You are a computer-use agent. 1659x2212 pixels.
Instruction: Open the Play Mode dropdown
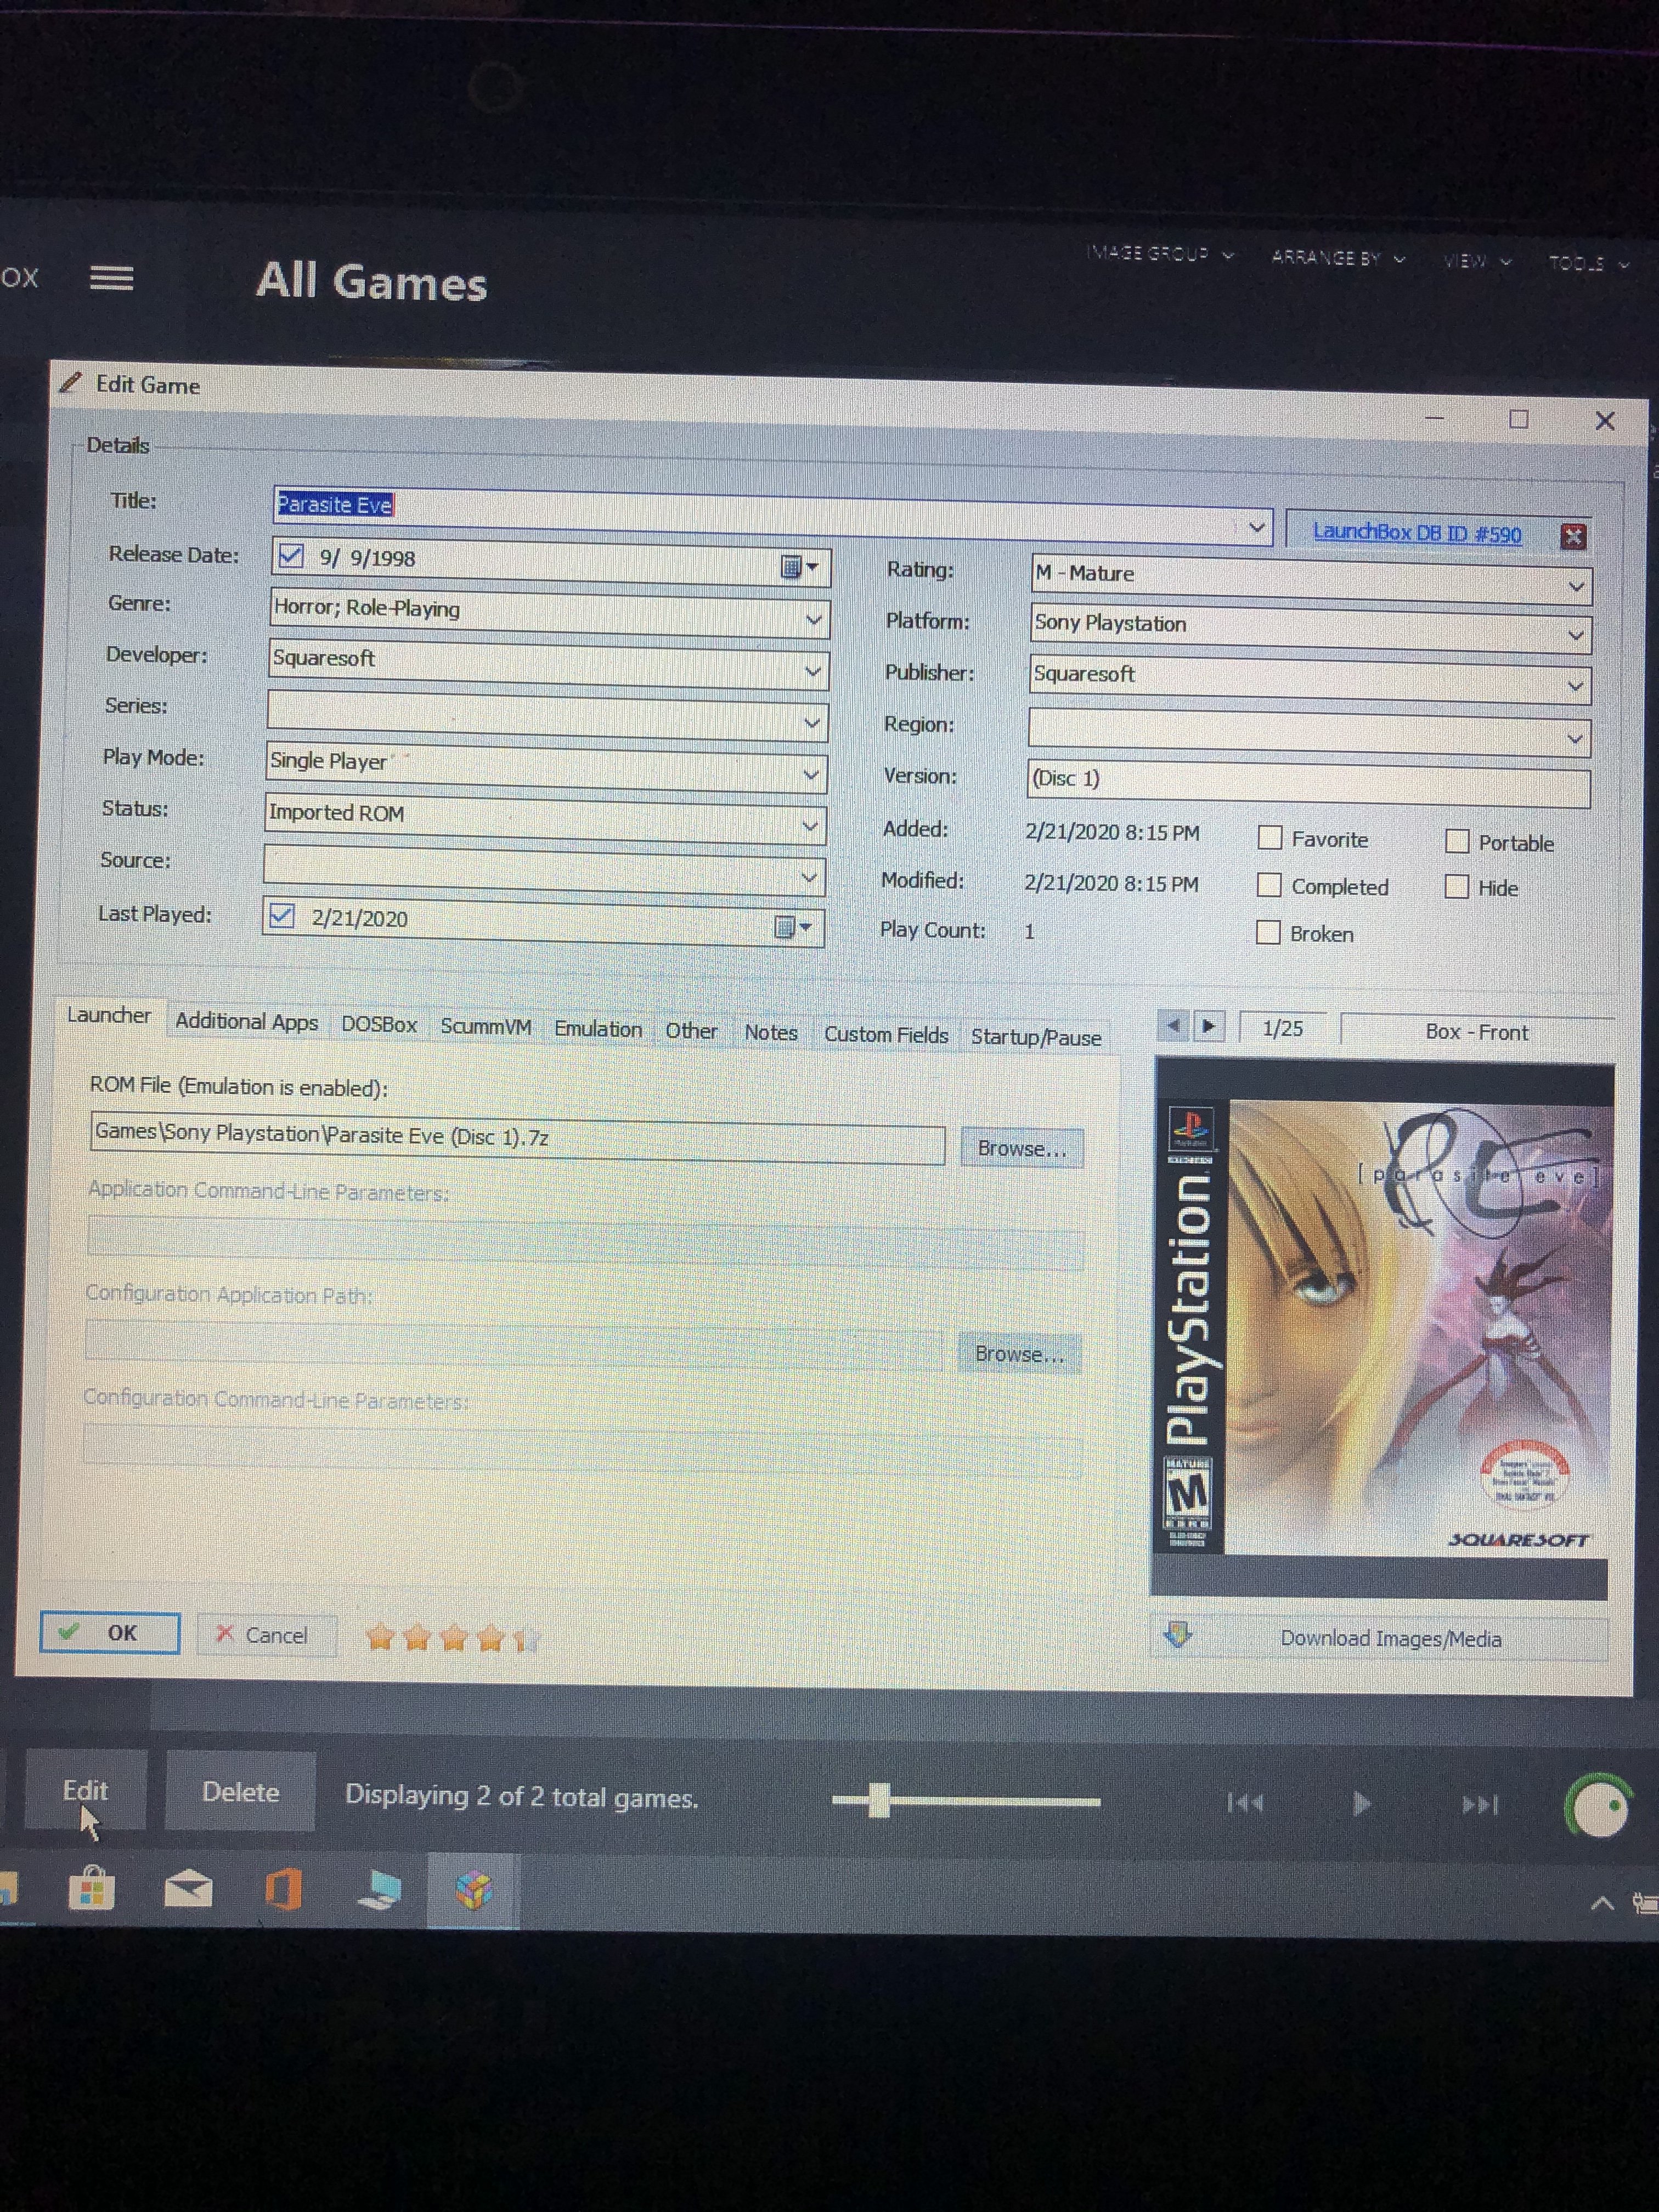(811, 774)
